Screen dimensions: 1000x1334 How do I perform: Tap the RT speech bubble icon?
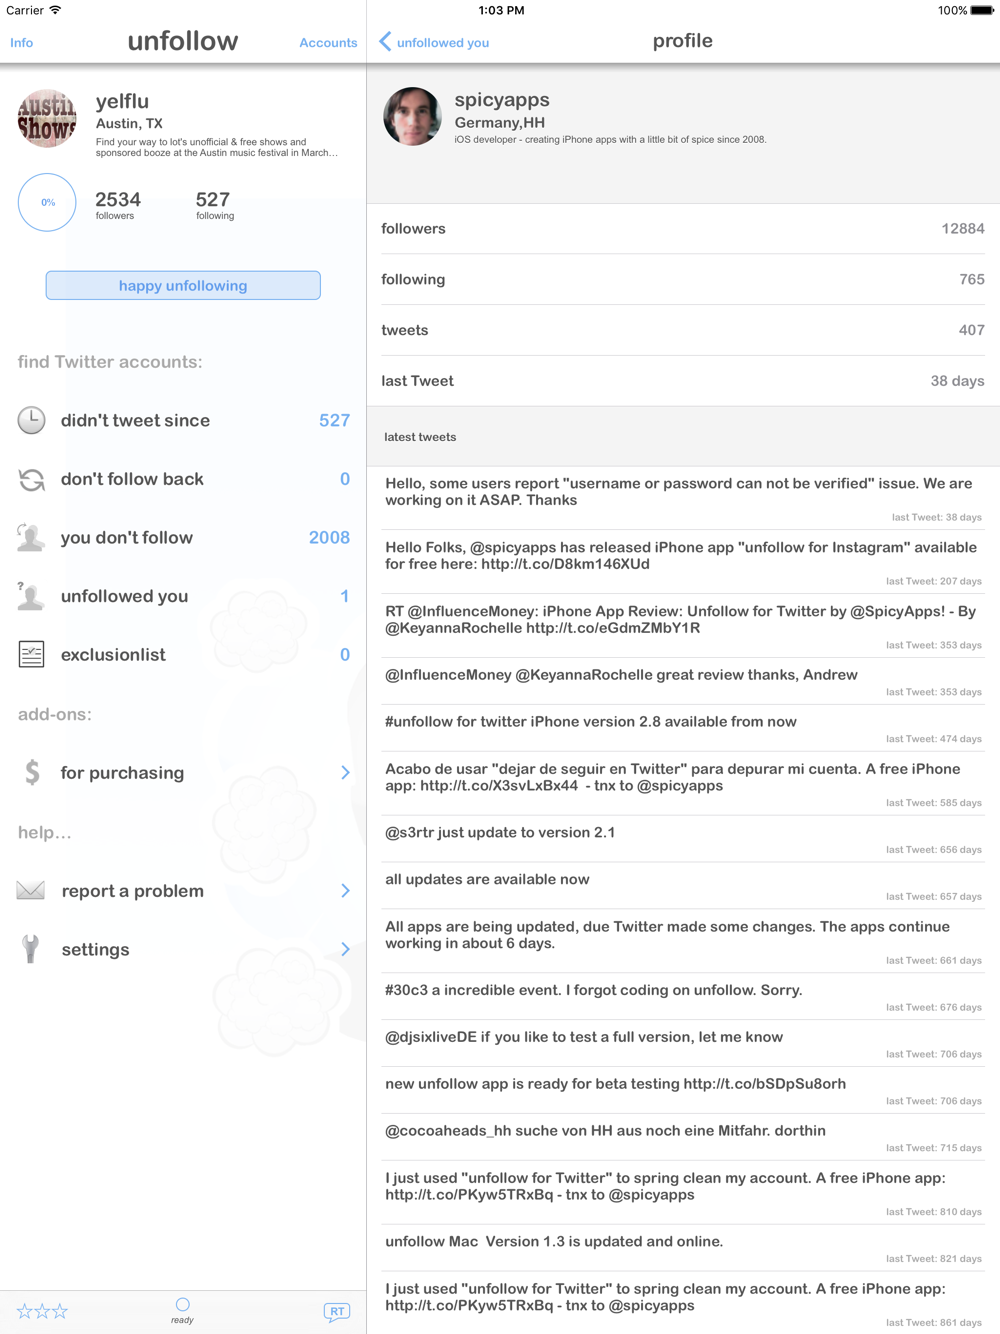pos(337,1312)
